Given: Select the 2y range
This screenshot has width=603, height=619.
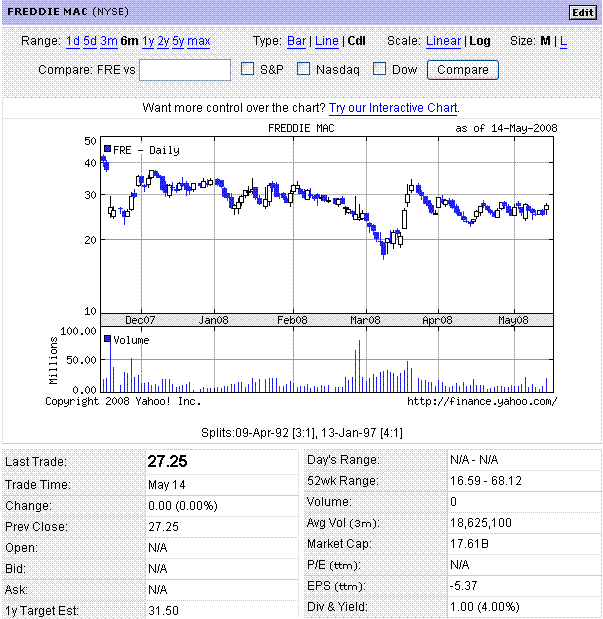Looking at the screenshot, I should [x=163, y=41].
